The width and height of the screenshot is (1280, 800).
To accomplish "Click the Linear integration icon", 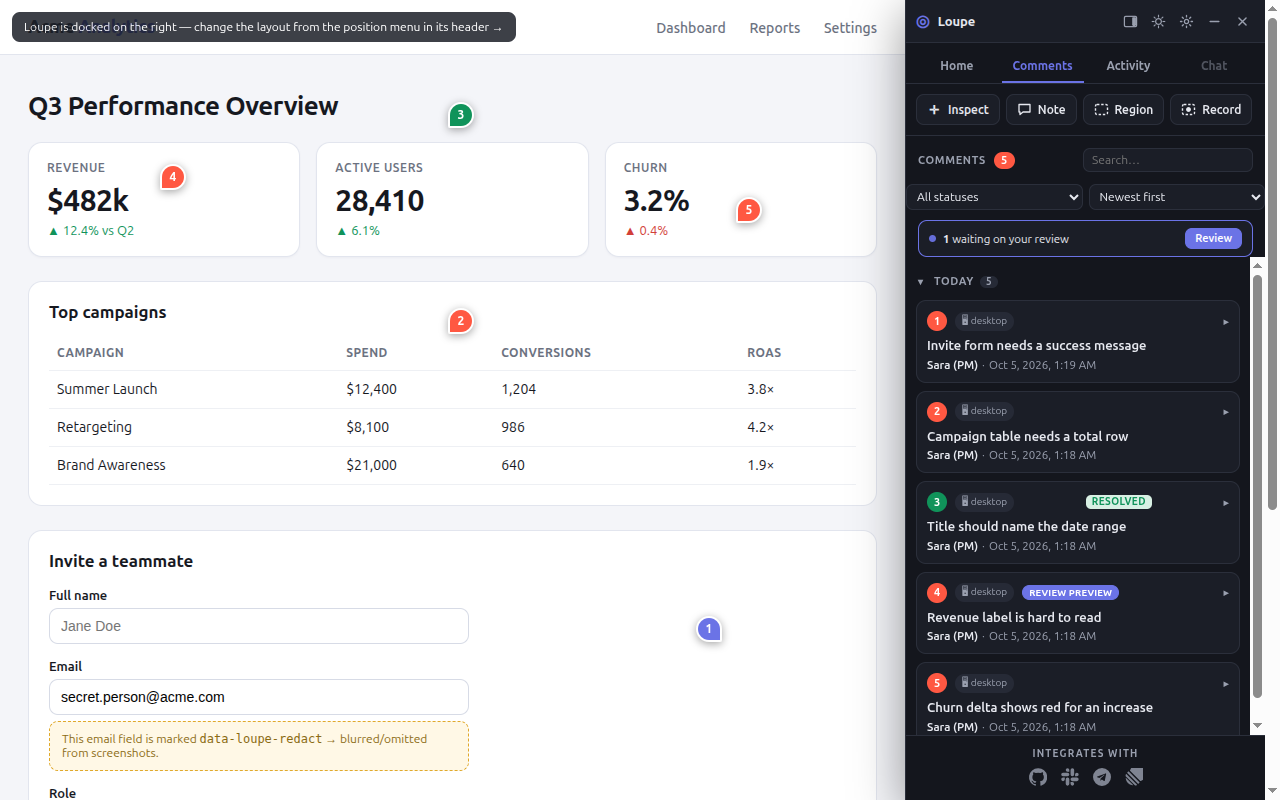I will pos(1134,777).
